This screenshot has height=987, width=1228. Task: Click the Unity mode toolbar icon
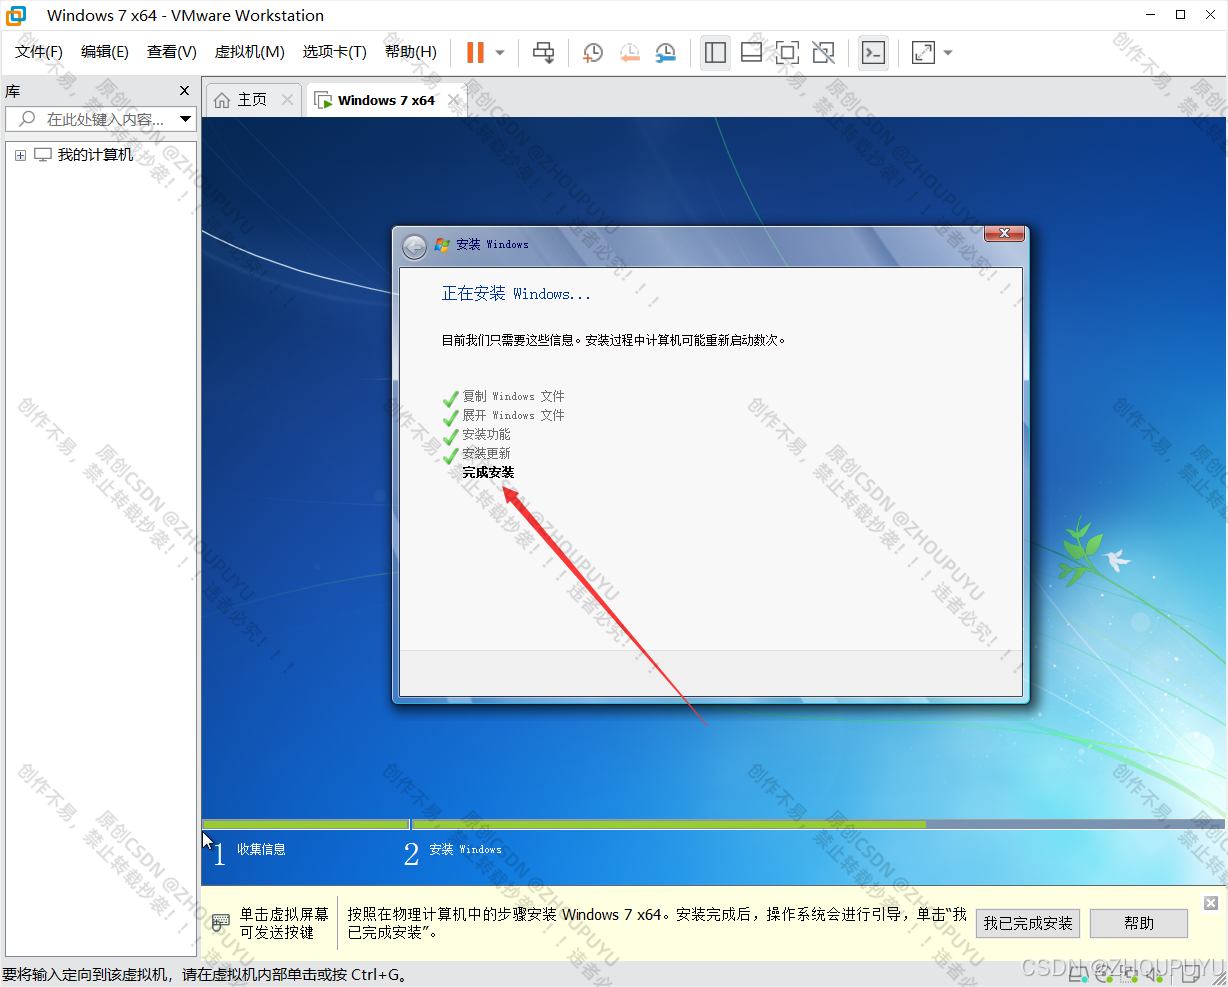click(x=823, y=52)
